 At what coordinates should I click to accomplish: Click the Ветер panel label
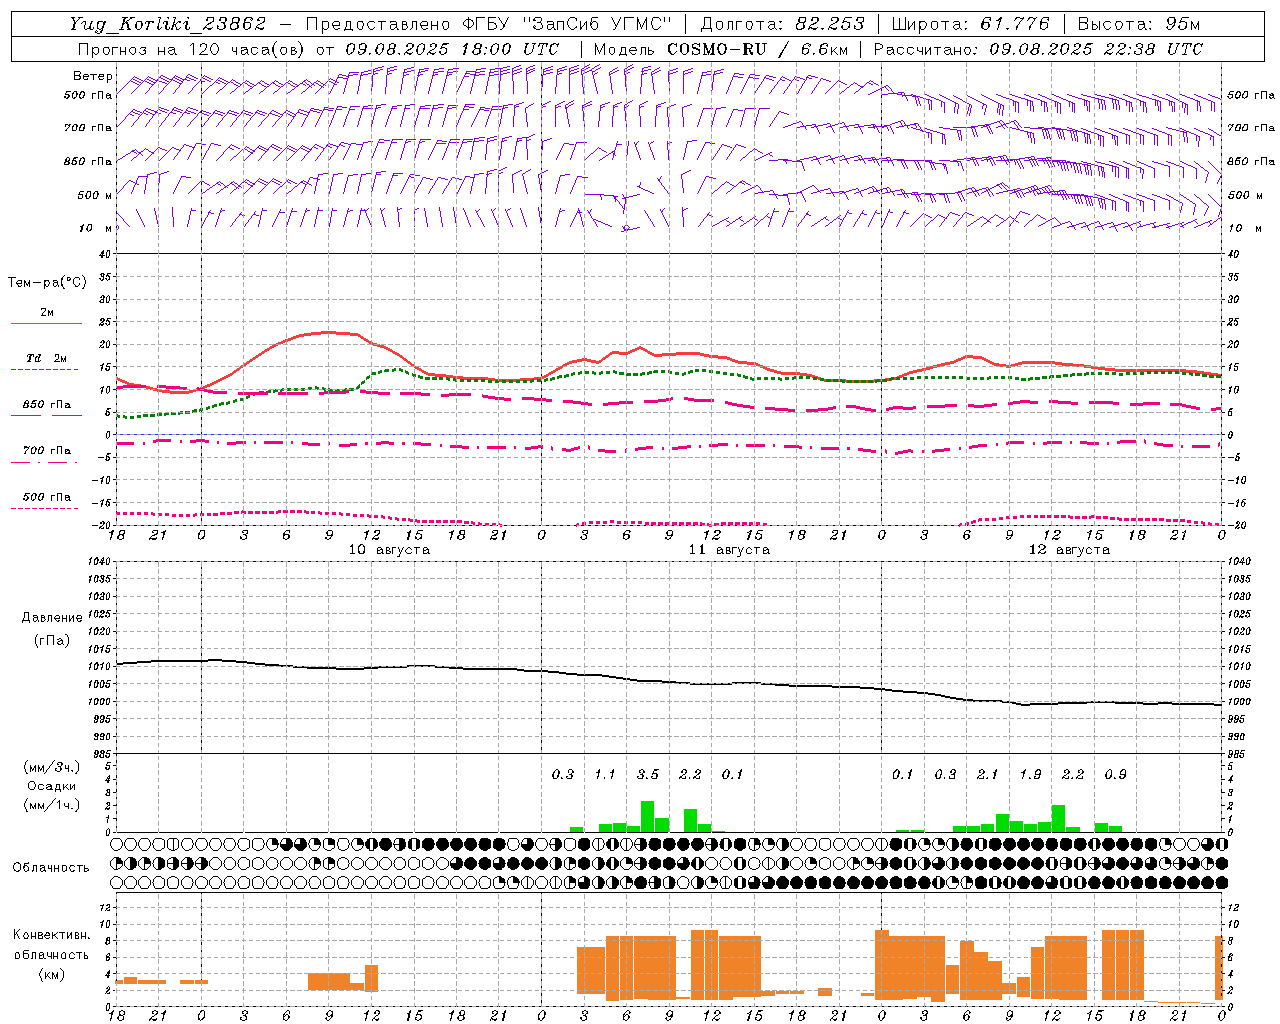click(92, 76)
